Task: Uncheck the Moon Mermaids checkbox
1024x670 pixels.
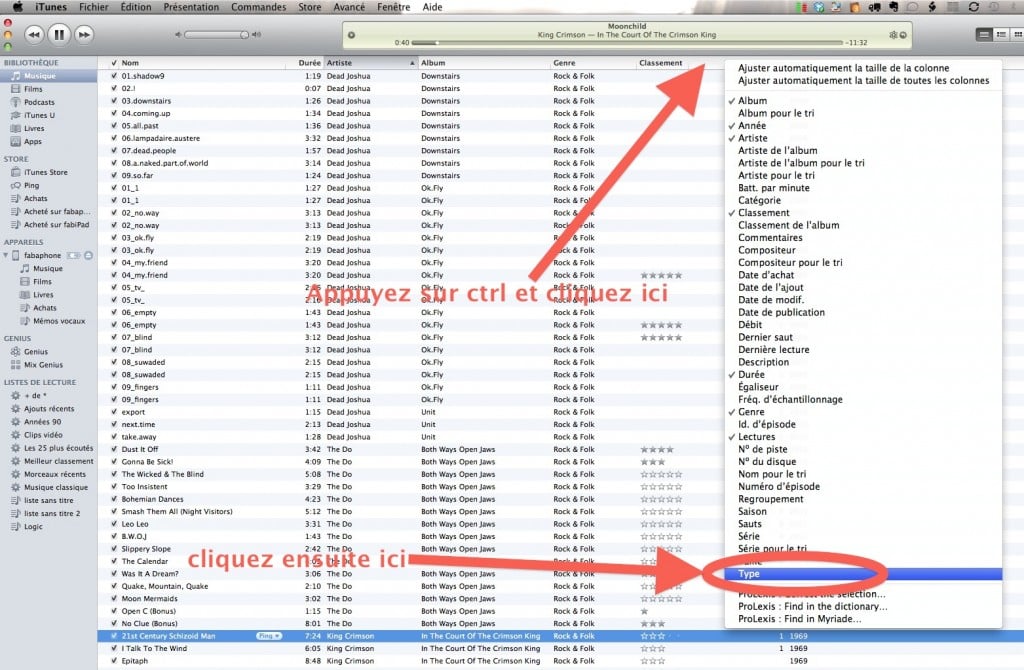Action: point(114,599)
